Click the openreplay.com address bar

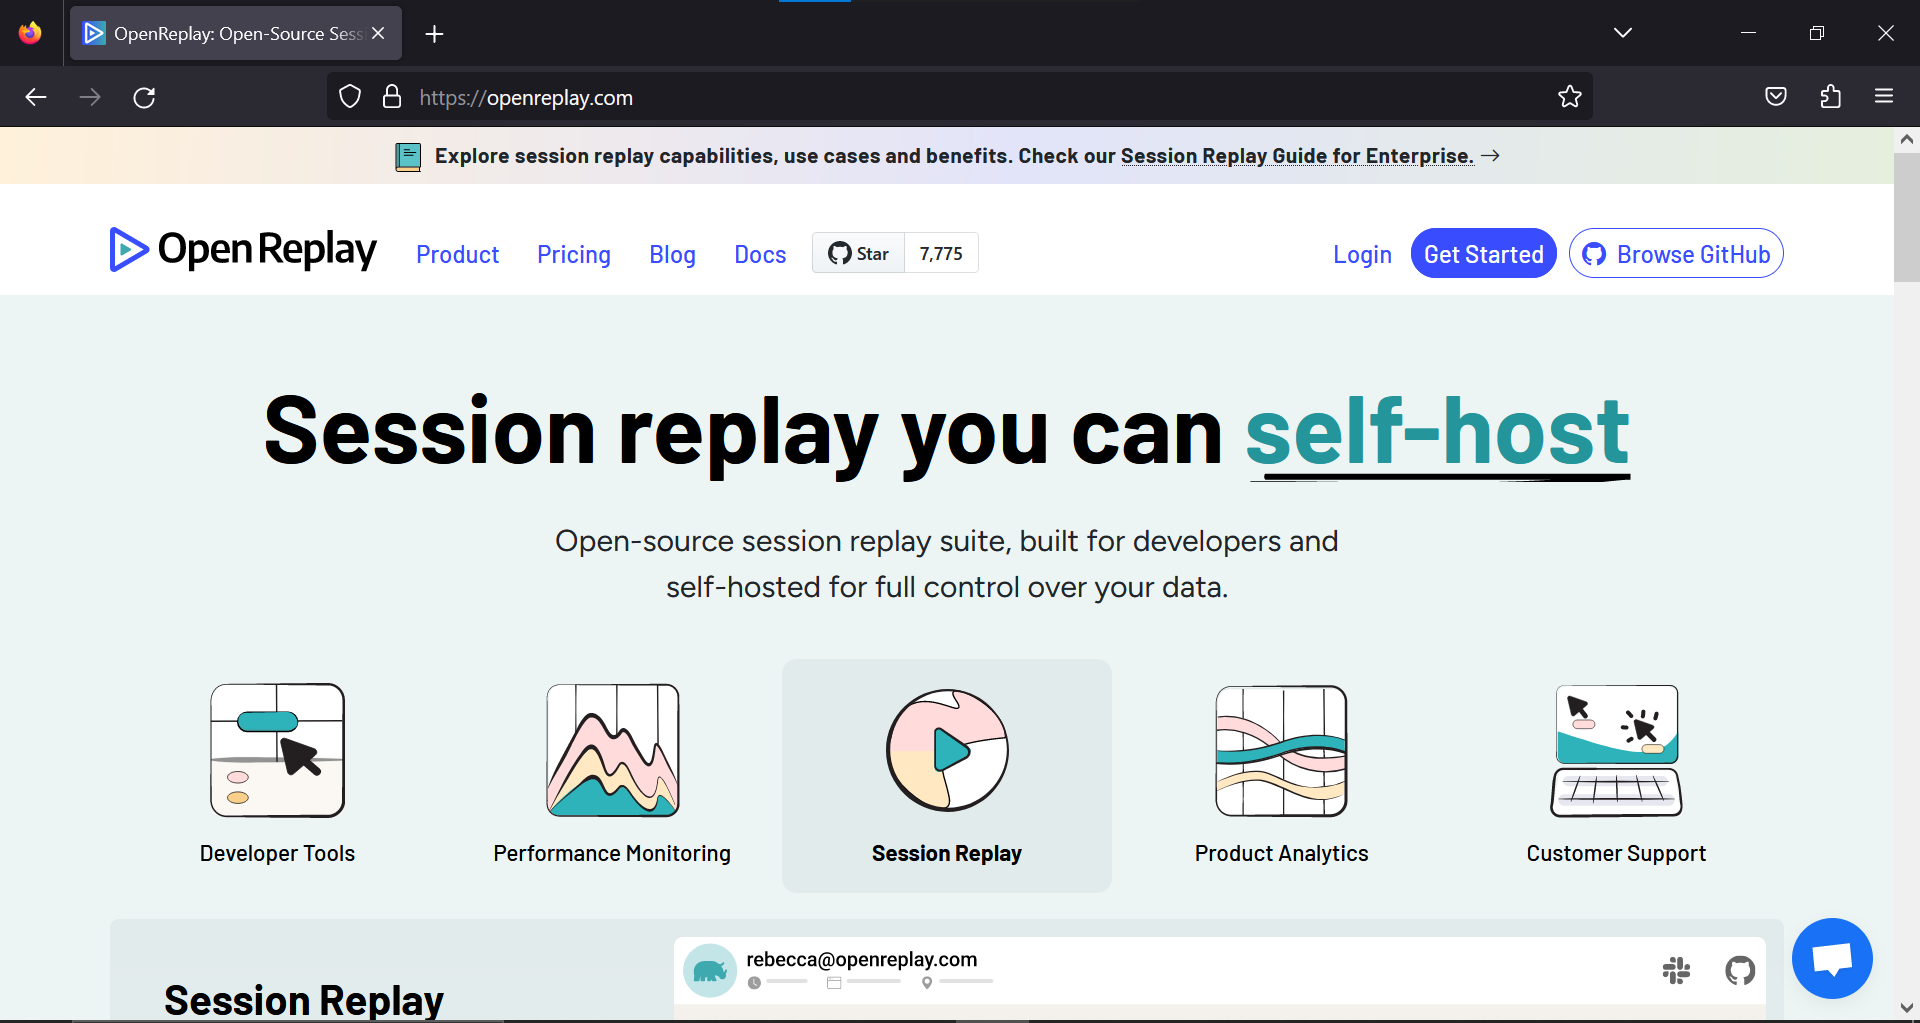(x=960, y=97)
